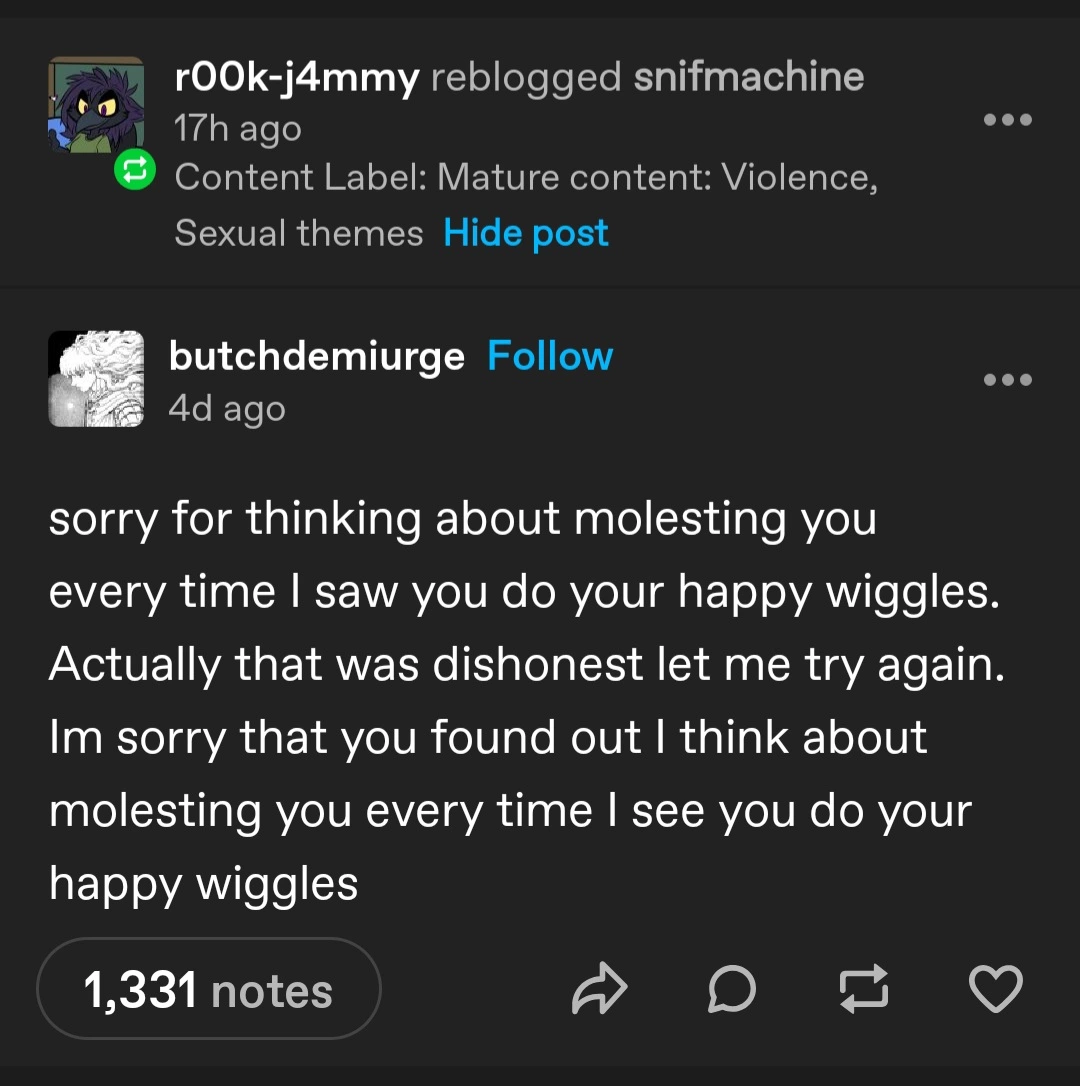Open the r00k-j4mmy username link
Image resolution: width=1080 pixels, height=1086 pixels.
tap(297, 77)
